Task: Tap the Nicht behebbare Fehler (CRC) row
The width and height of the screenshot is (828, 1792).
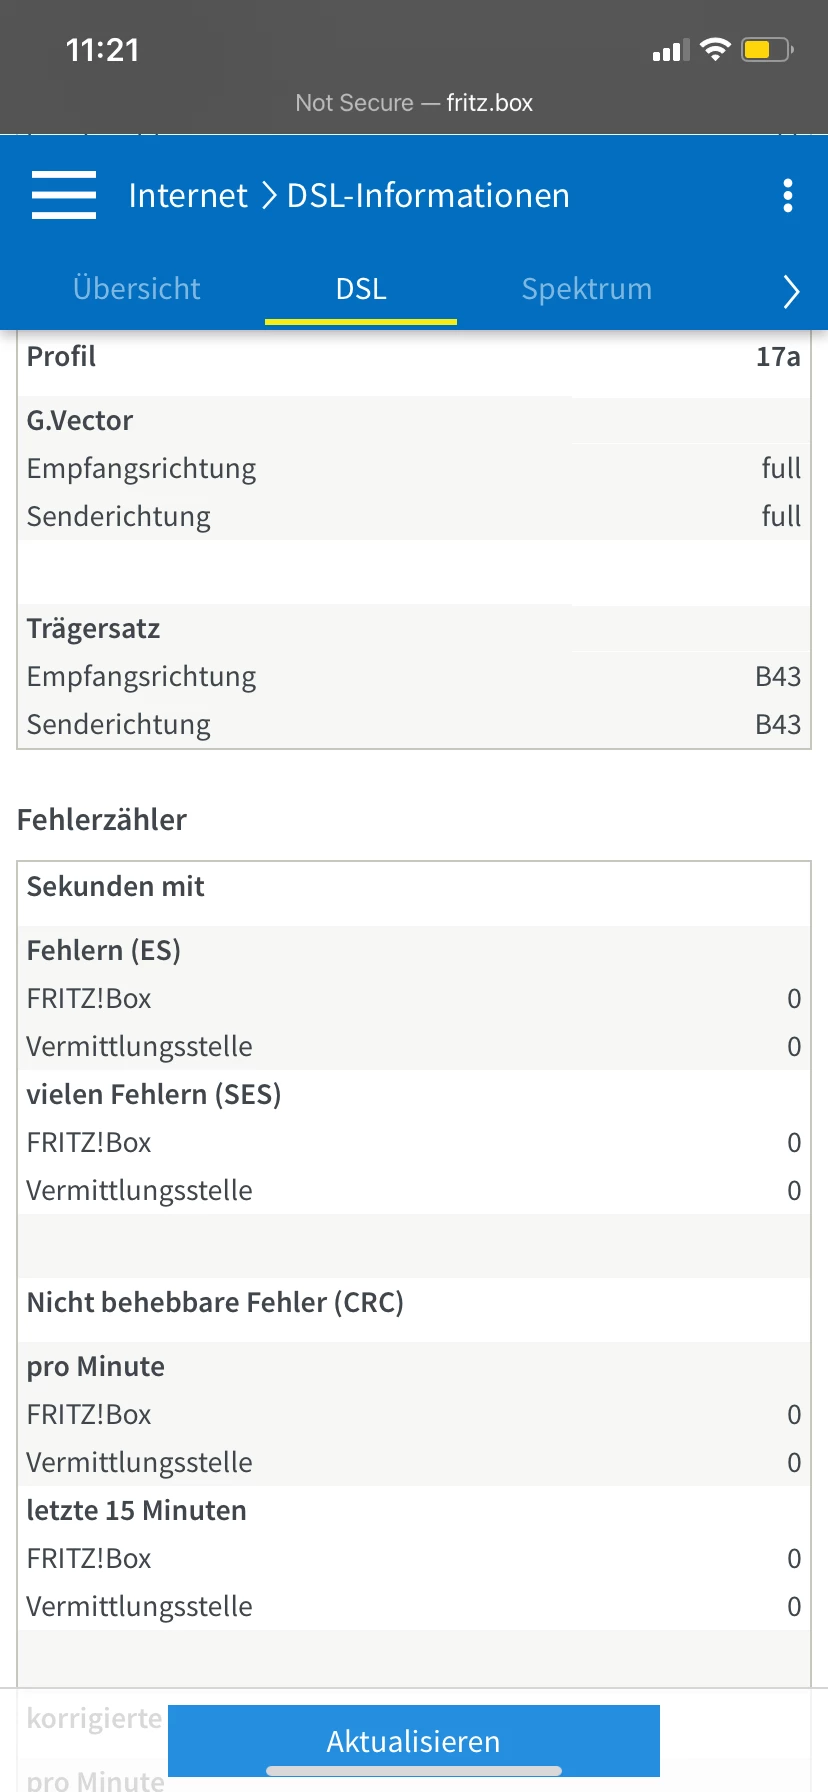Action: [x=215, y=1302]
